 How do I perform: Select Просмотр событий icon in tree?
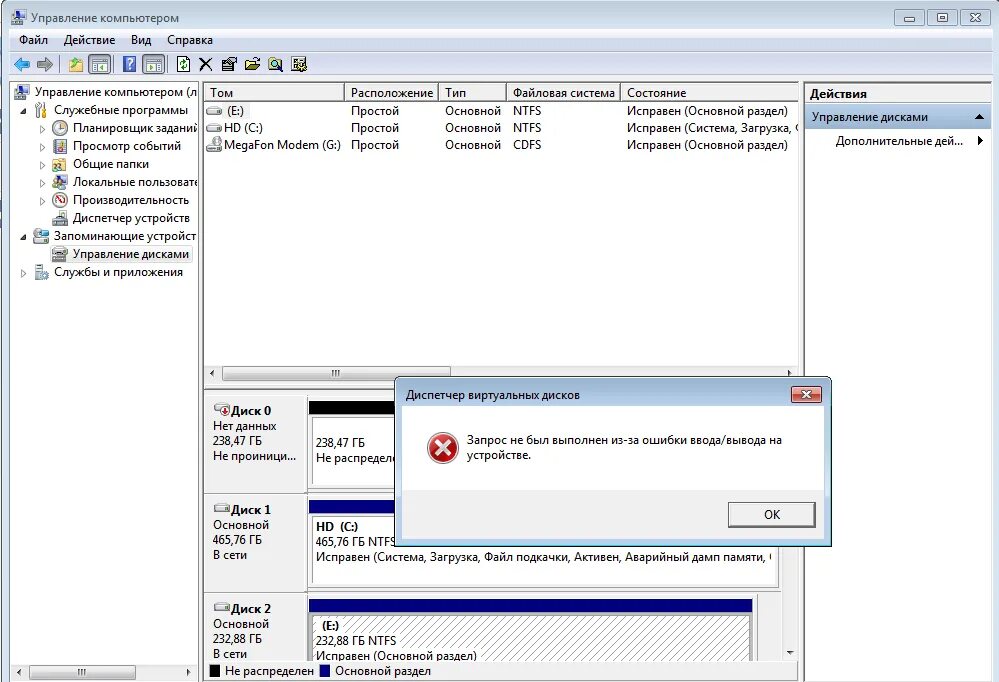(60, 146)
